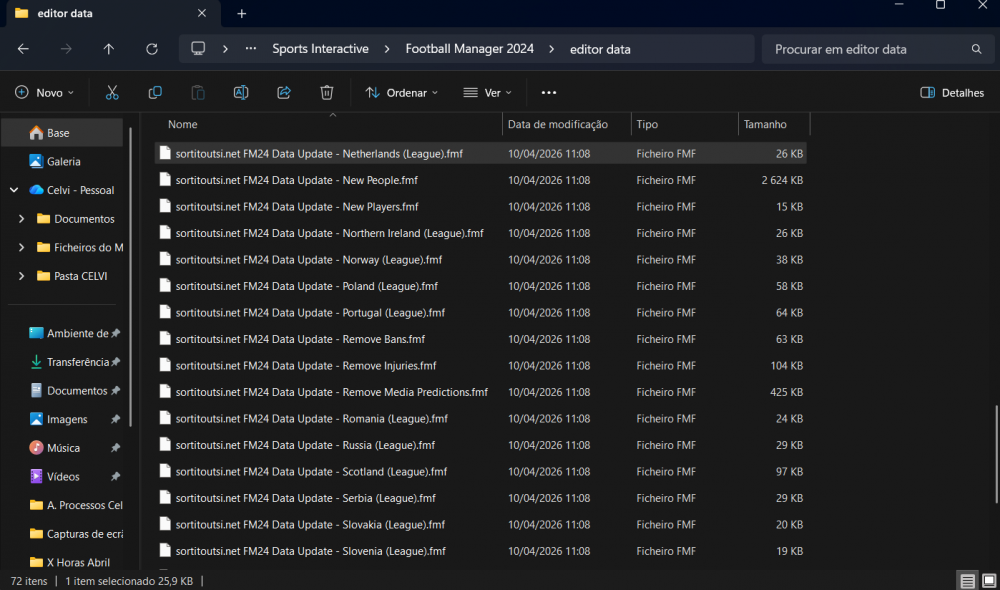Close the editor data tab
This screenshot has width=1000, height=590.
tap(202, 13)
